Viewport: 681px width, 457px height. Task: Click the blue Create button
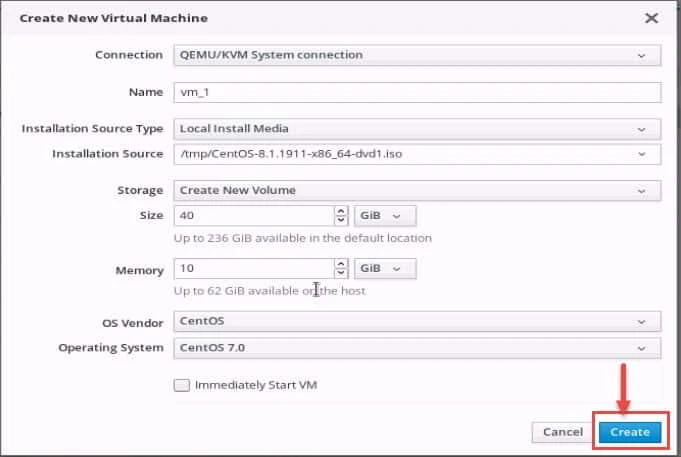click(630, 432)
